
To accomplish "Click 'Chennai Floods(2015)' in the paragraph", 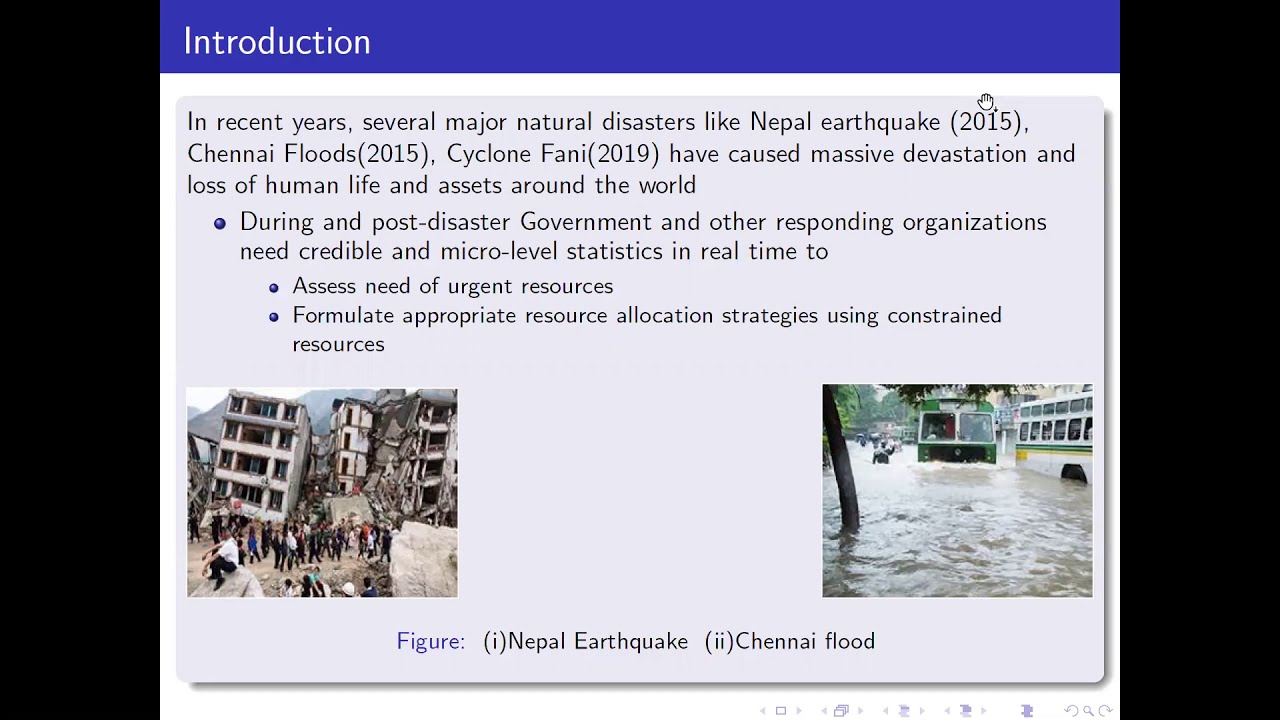I will [x=309, y=154].
